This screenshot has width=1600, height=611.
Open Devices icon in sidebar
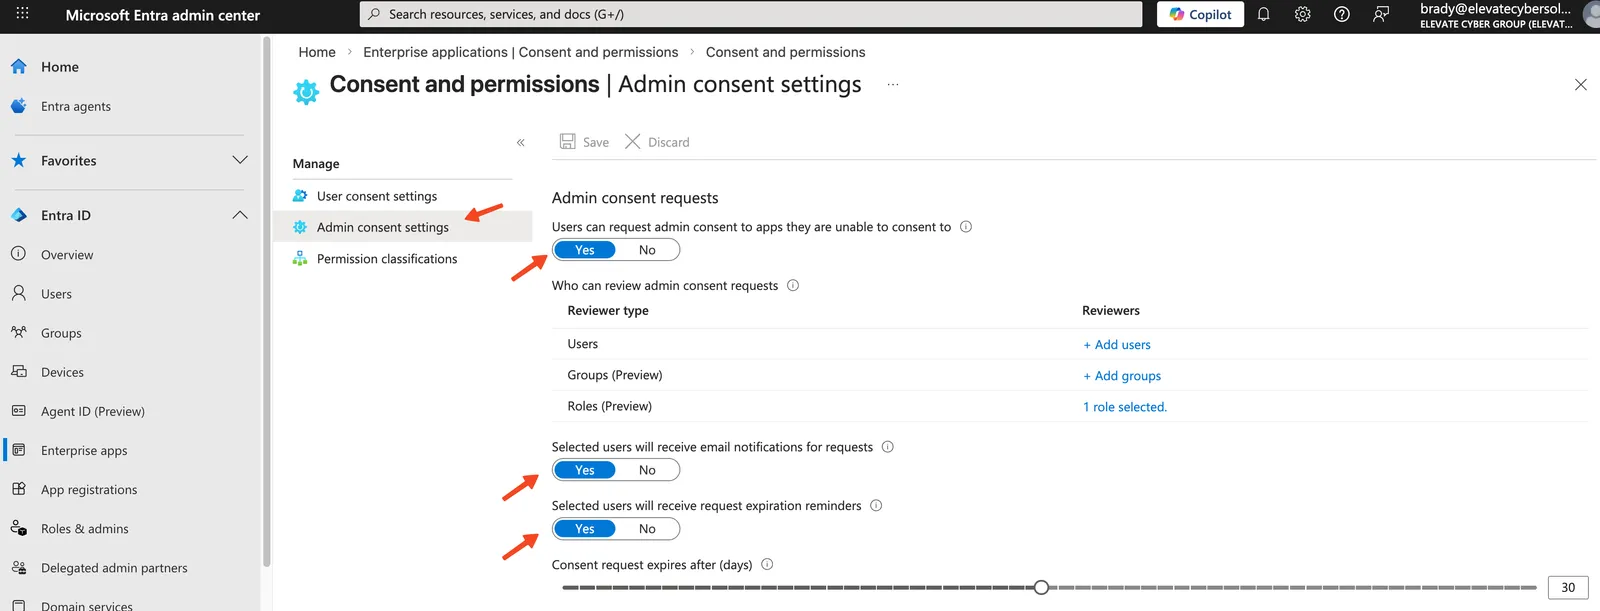(x=18, y=371)
